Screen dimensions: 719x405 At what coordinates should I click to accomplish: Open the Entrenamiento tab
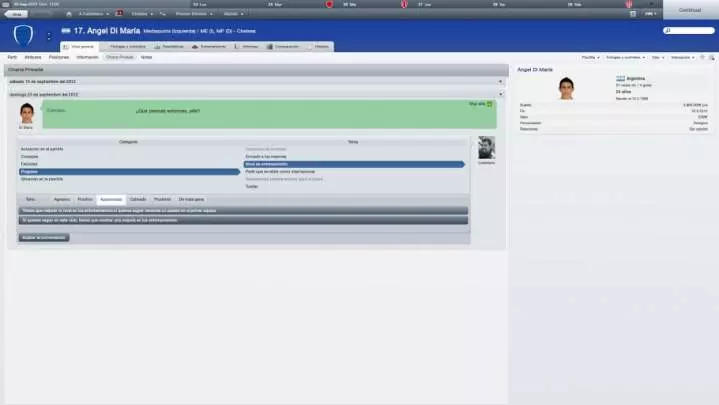pos(209,47)
